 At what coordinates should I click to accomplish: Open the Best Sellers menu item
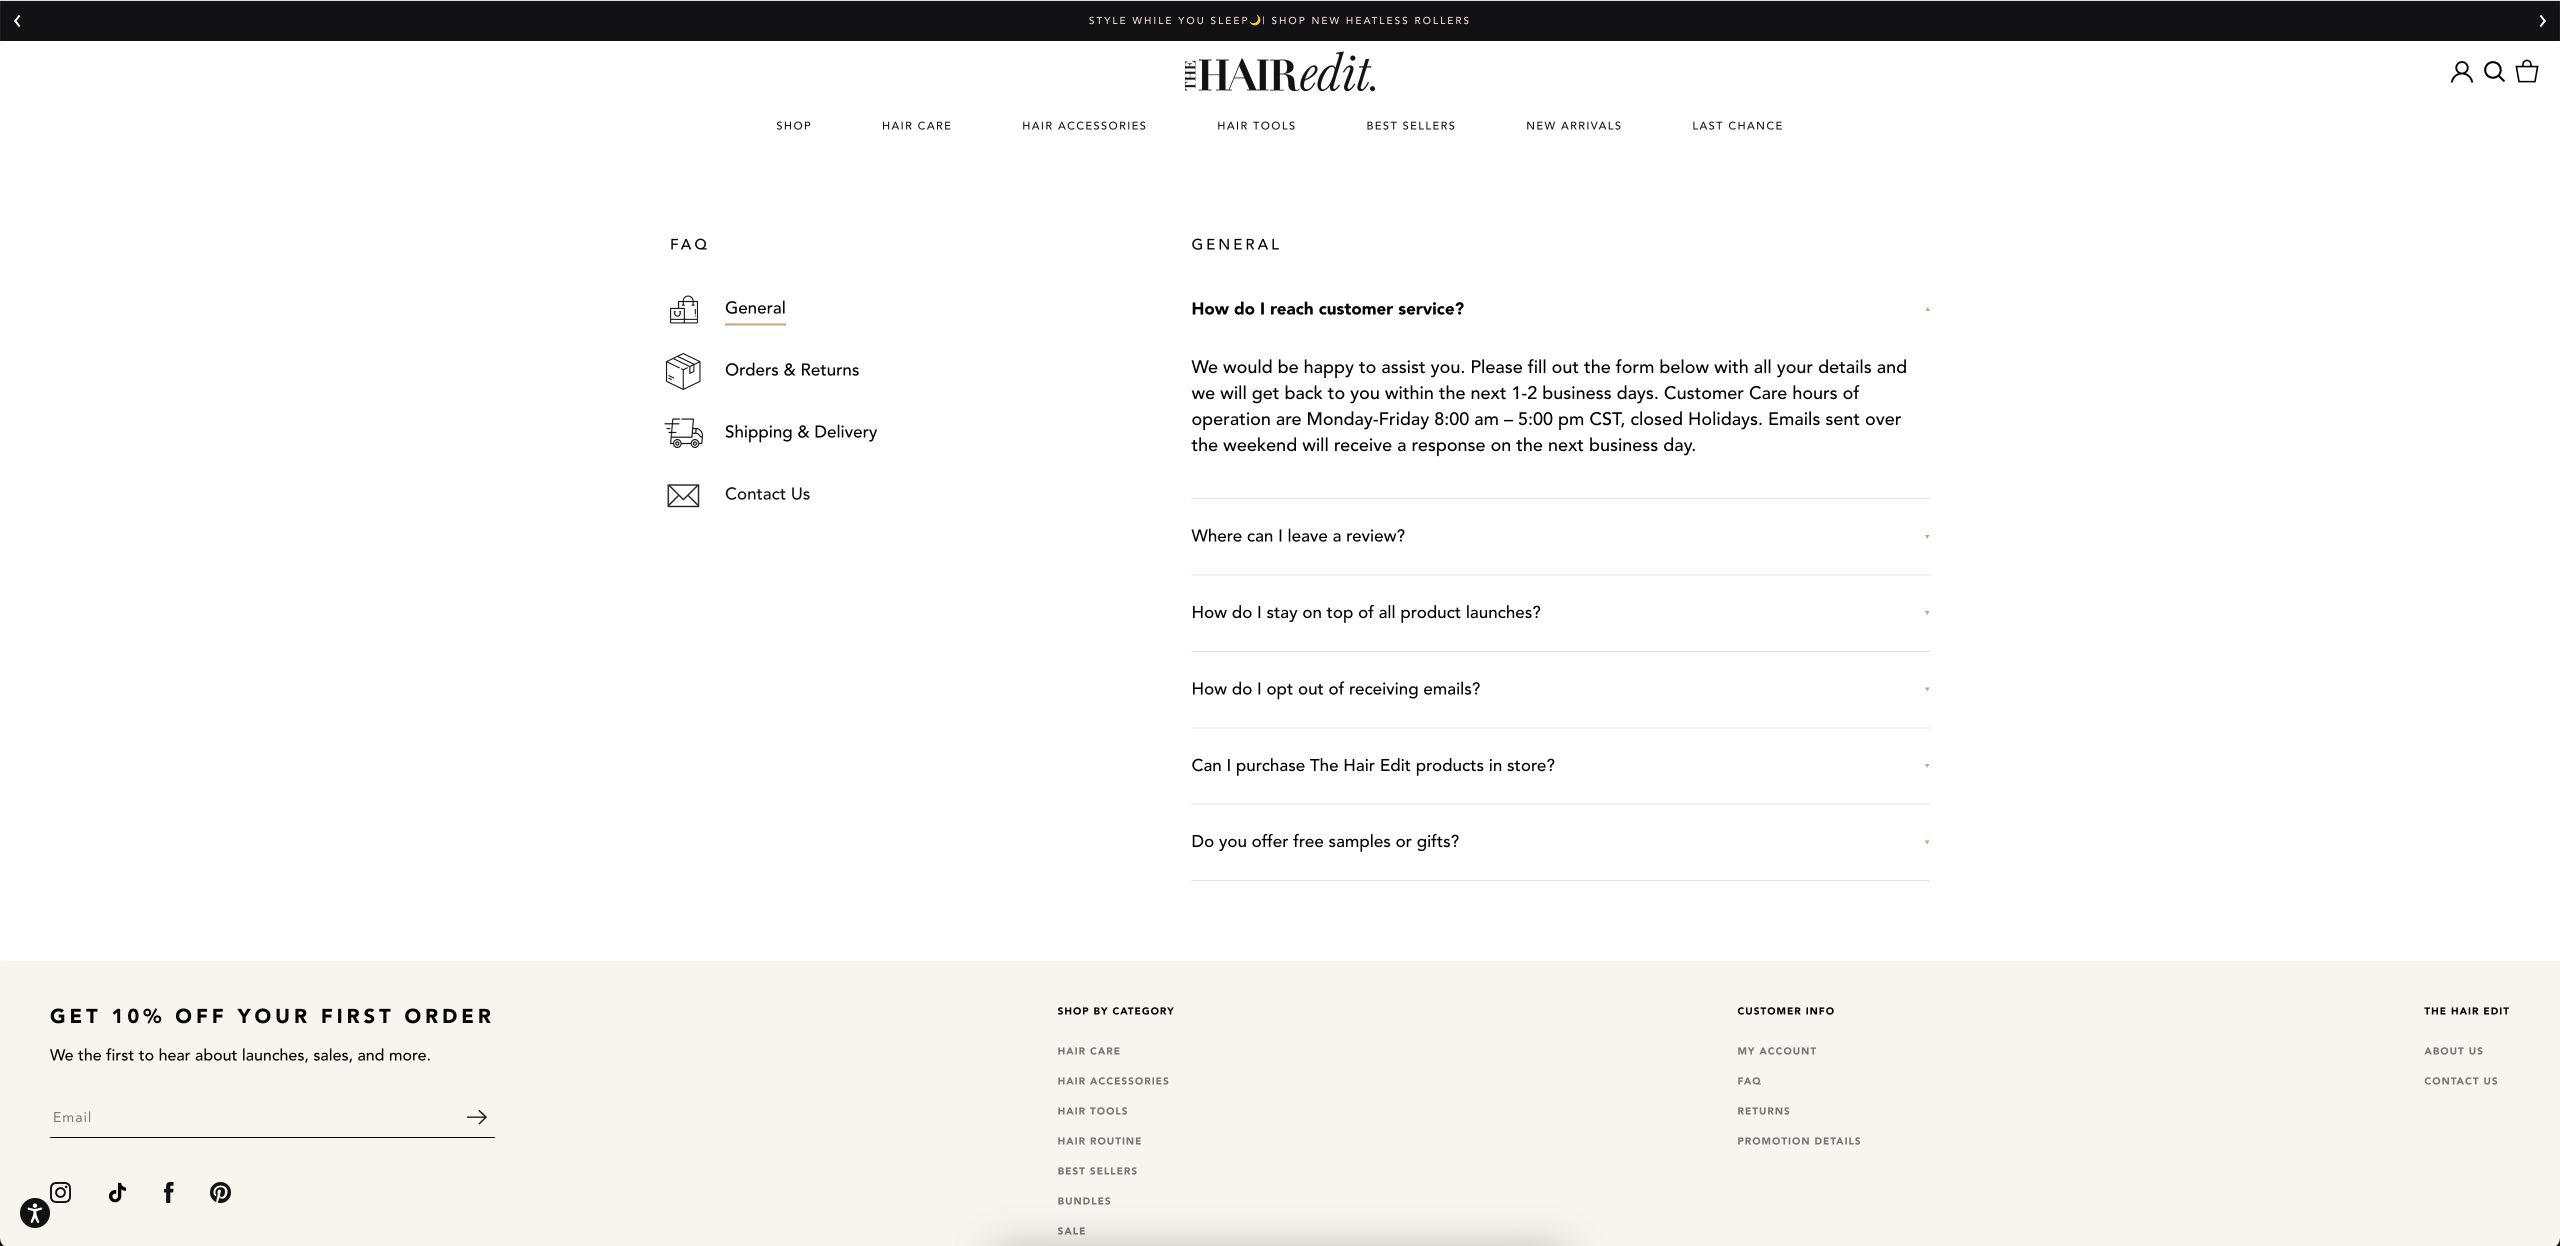1410,126
